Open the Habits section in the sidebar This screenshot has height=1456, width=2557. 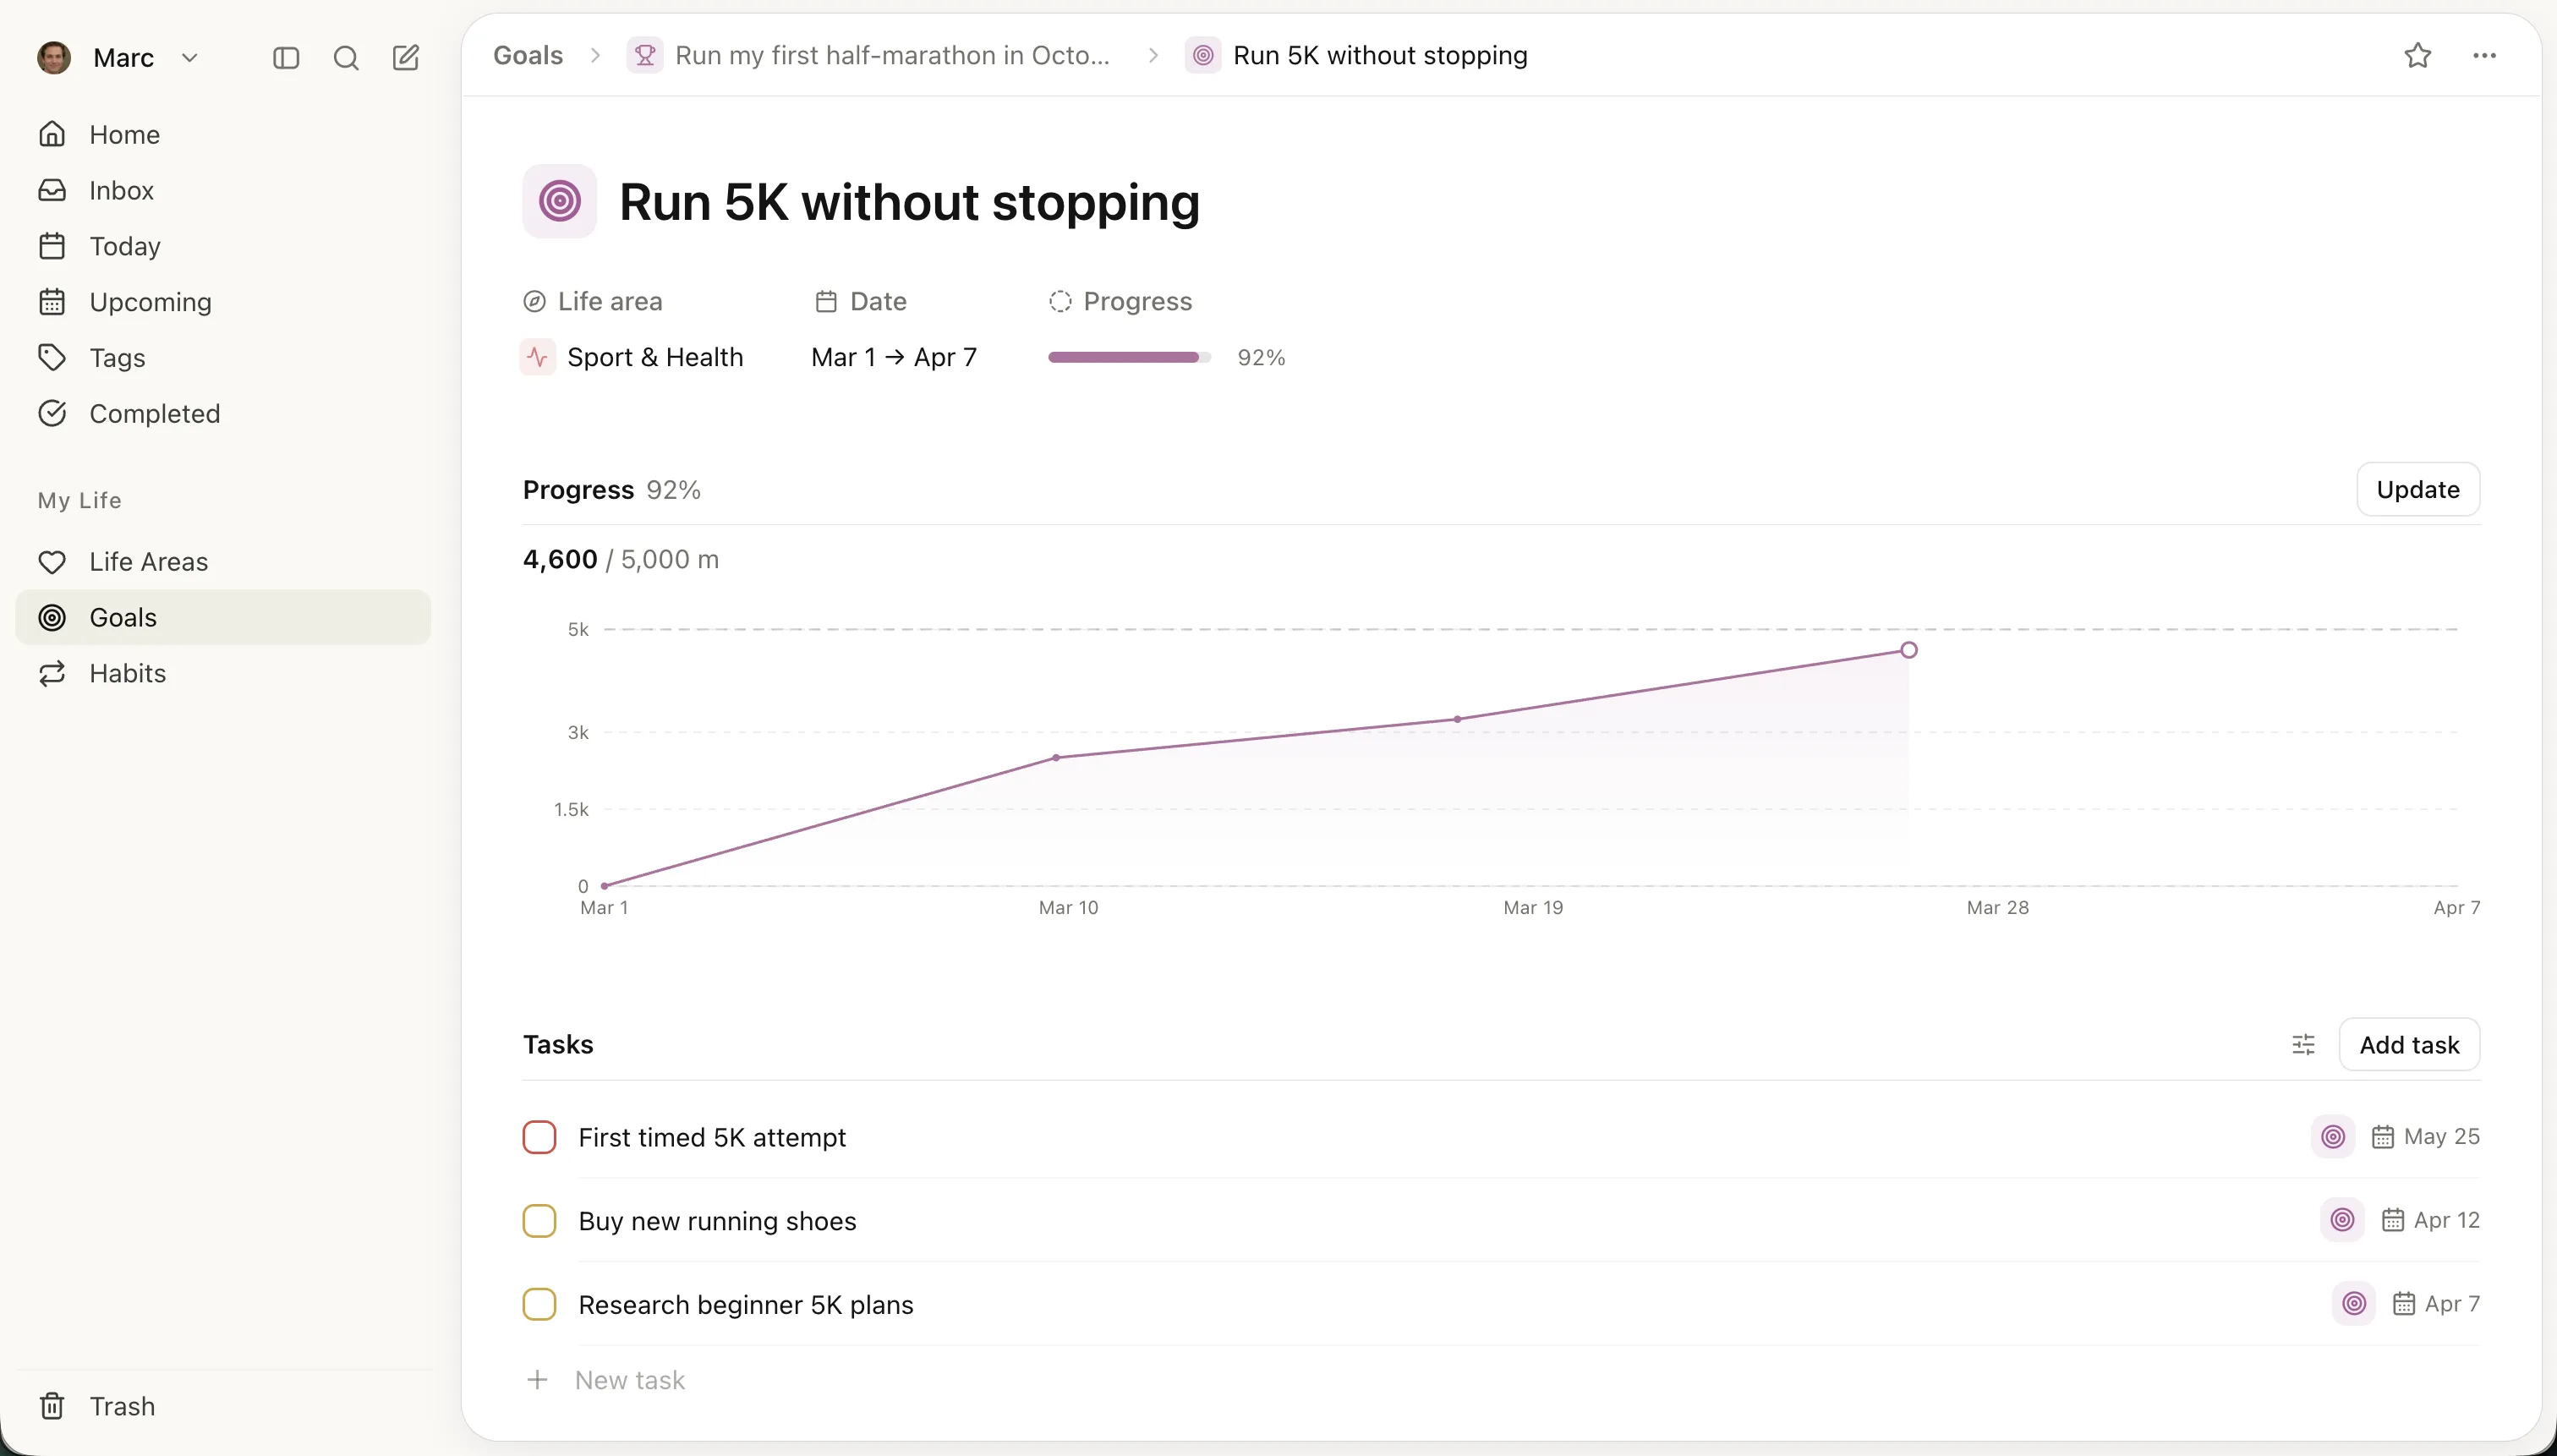[x=127, y=672]
